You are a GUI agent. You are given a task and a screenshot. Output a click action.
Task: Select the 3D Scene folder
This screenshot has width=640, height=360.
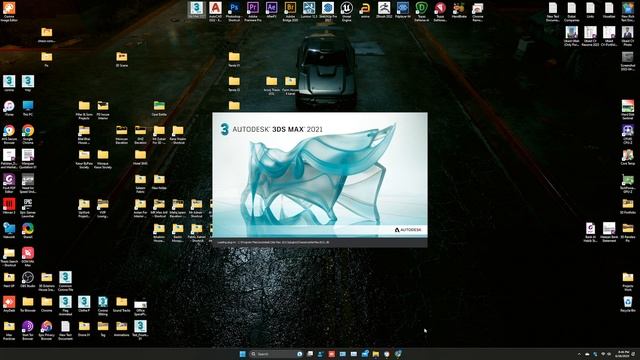click(122, 59)
